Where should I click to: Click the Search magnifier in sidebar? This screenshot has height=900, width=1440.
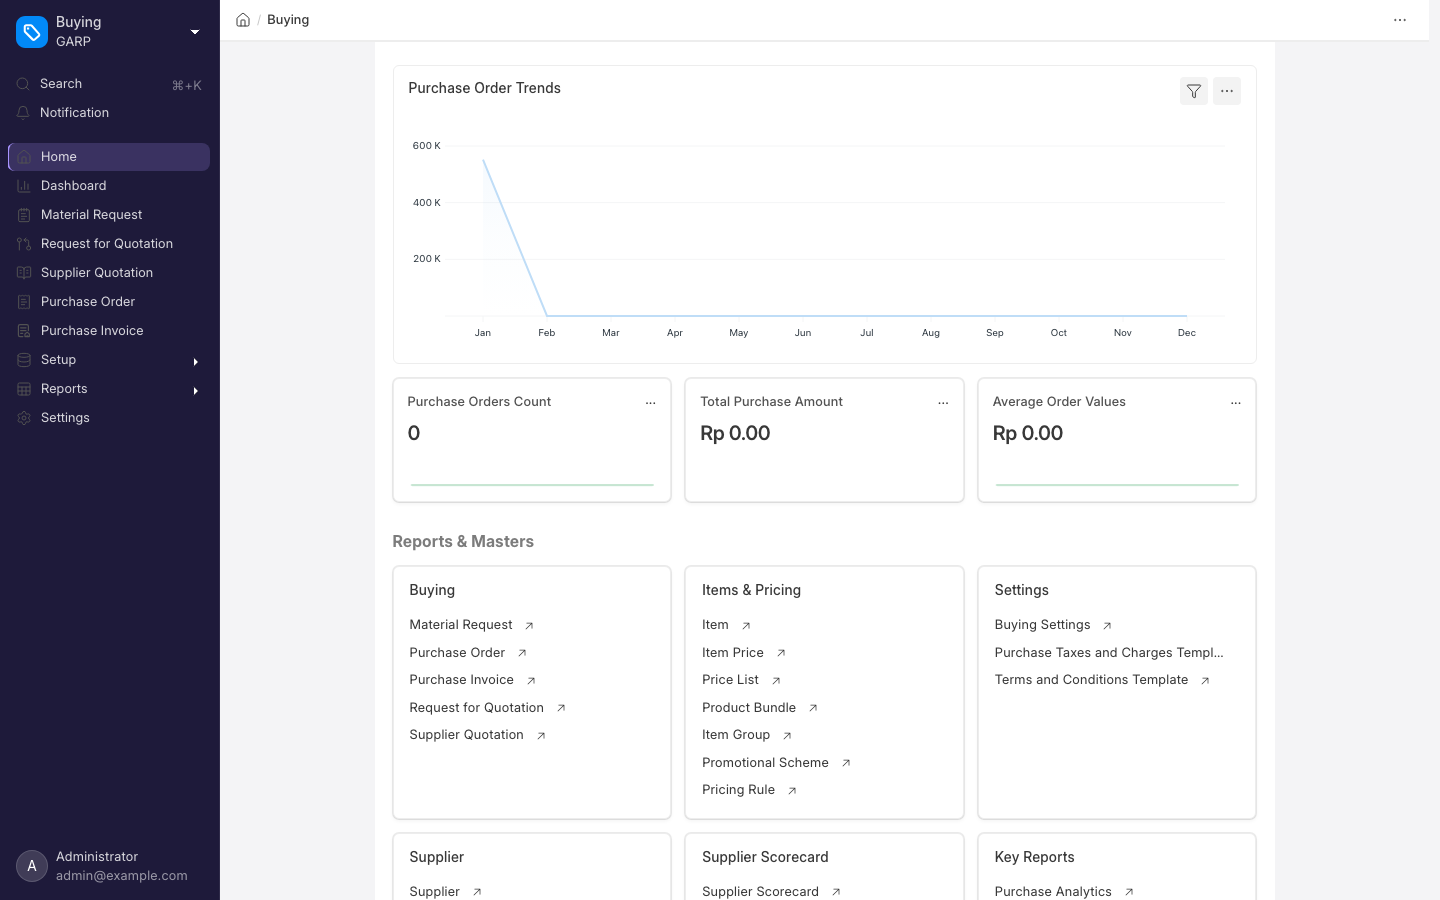(x=23, y=84)
